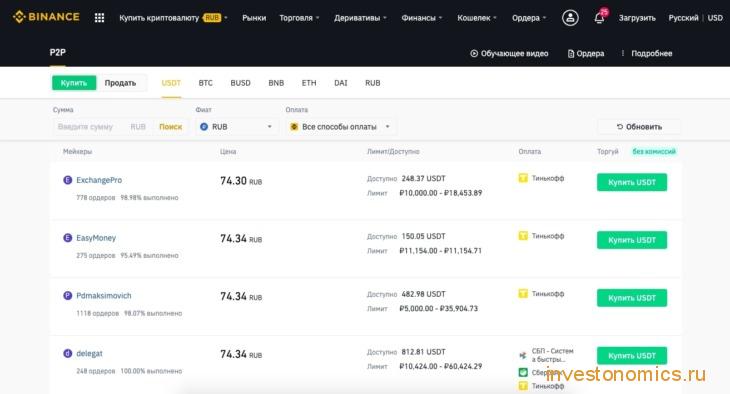Select the BTC tab

click(x=205, y=83)
